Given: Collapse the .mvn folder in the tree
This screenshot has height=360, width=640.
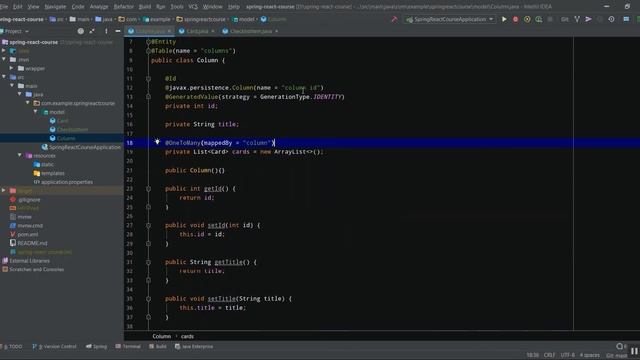Looking at the screenshot, I should pyautogui.click(x=4, y=59).
